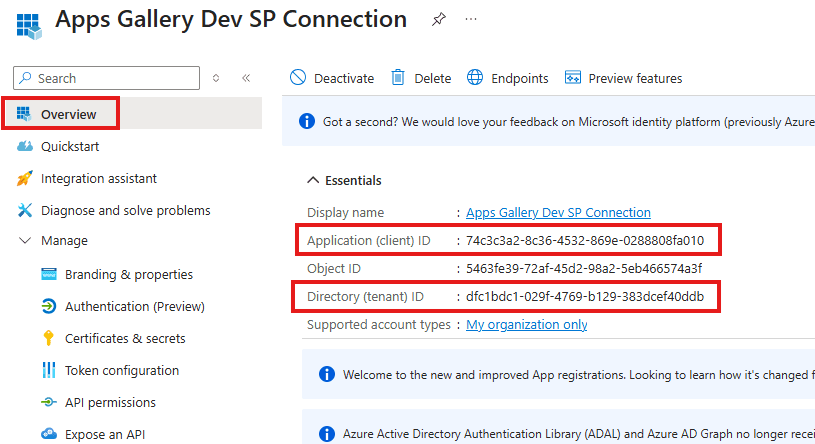Image resolution: width=815 pixels, height=444 pixels.
Task: Click the Quickstart cloud icon
Action: point(24,146)
